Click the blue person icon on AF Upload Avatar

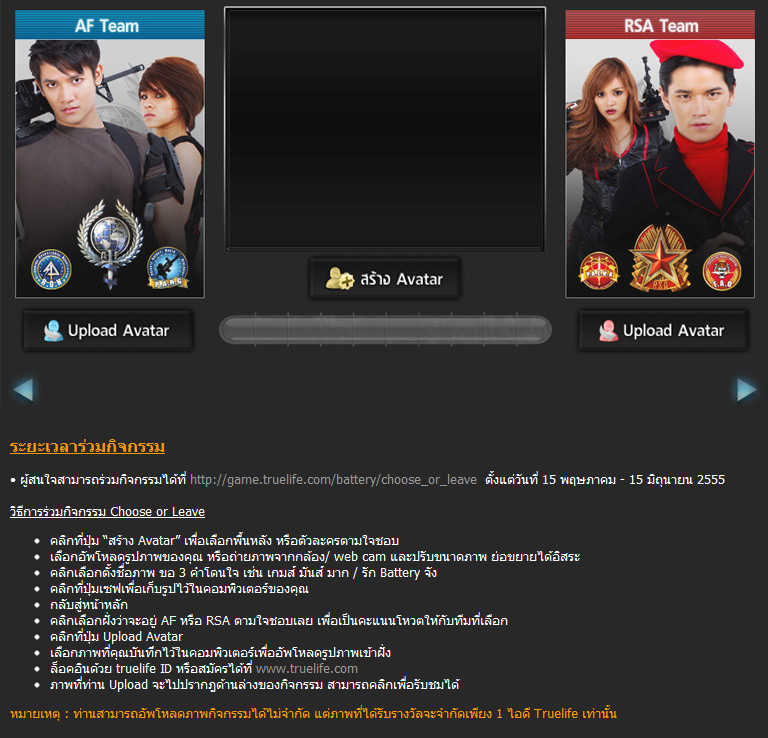(x=53, y=331)
